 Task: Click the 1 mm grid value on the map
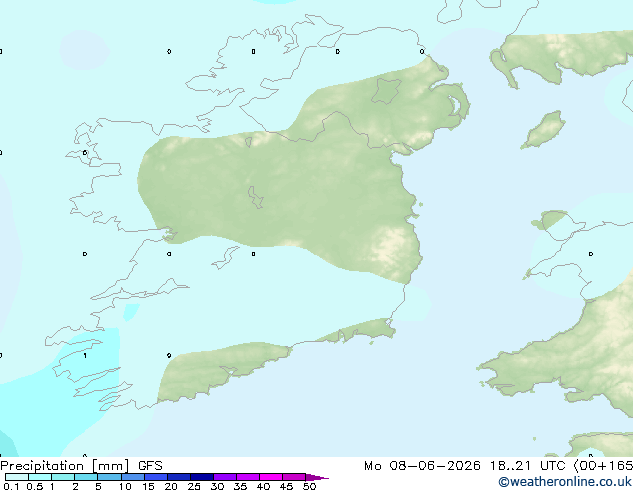tap(85, 356)
